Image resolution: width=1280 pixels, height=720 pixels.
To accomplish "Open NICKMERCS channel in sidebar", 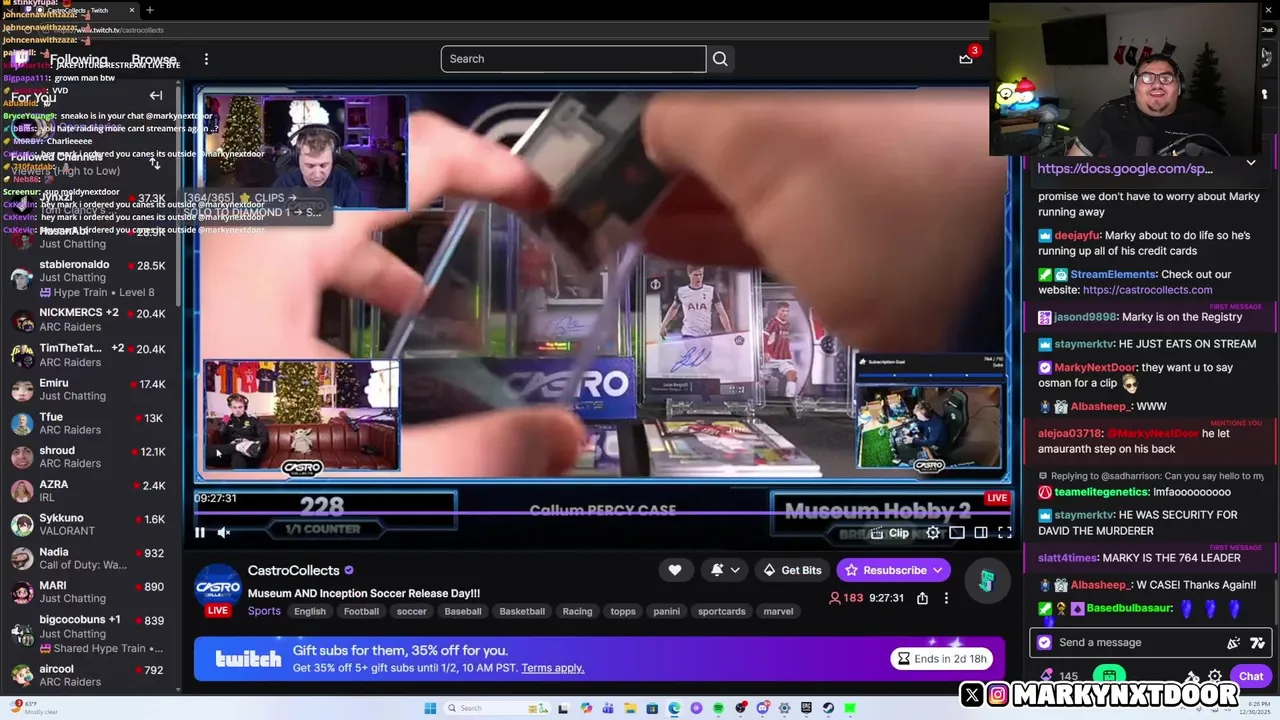I will pos(90,320).
